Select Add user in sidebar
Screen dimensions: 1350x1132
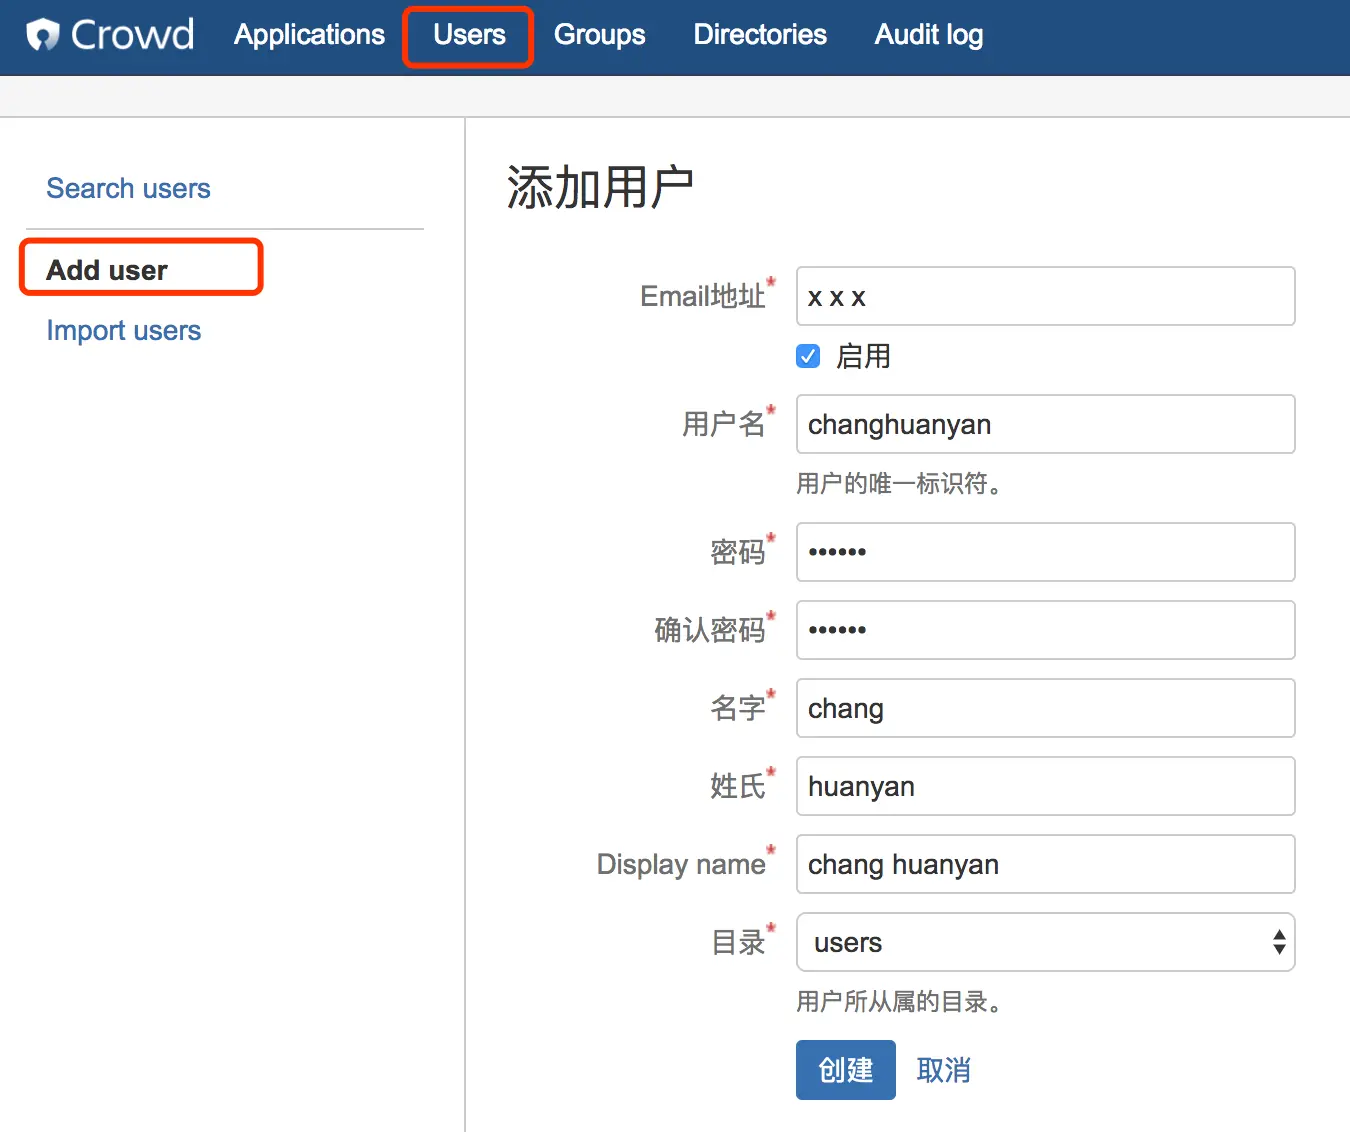(x=107, y=270)
